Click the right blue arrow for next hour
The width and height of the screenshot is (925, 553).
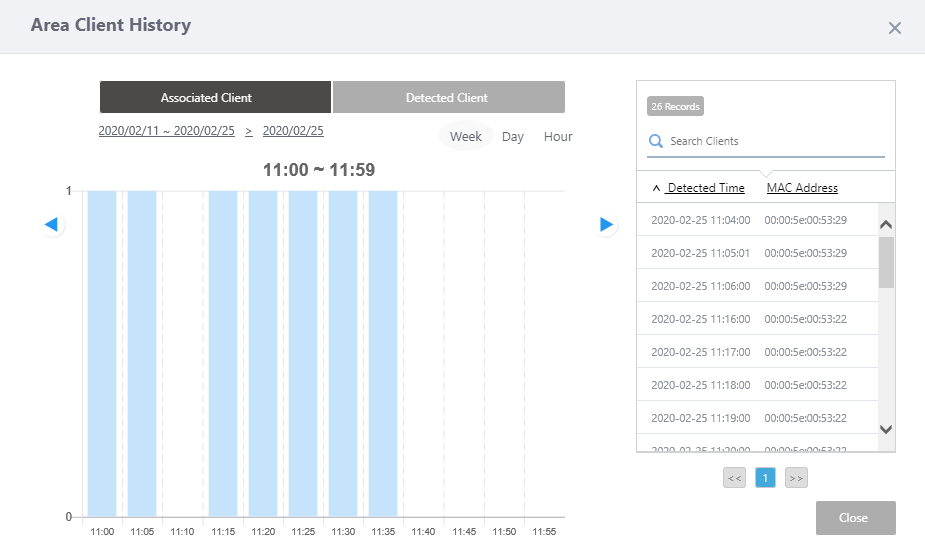point(606,225)
